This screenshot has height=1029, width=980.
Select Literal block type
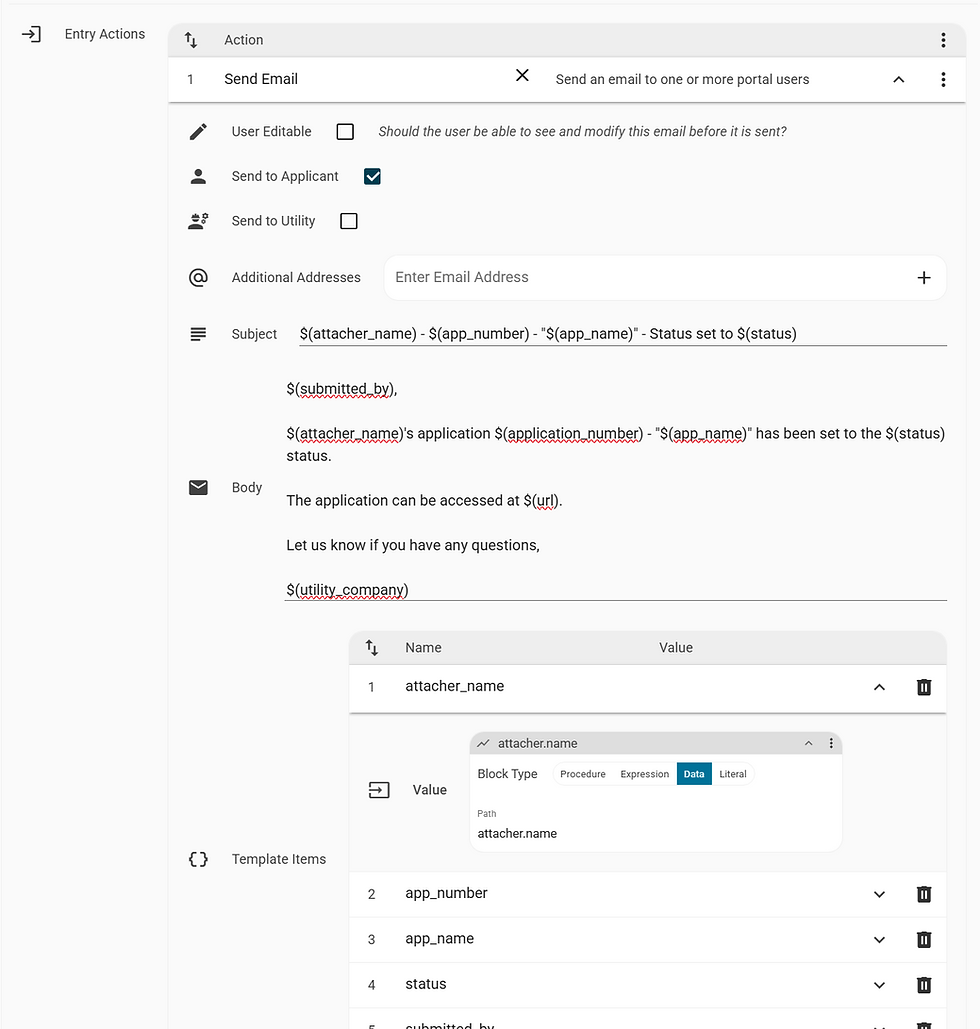tap(733, 774)
